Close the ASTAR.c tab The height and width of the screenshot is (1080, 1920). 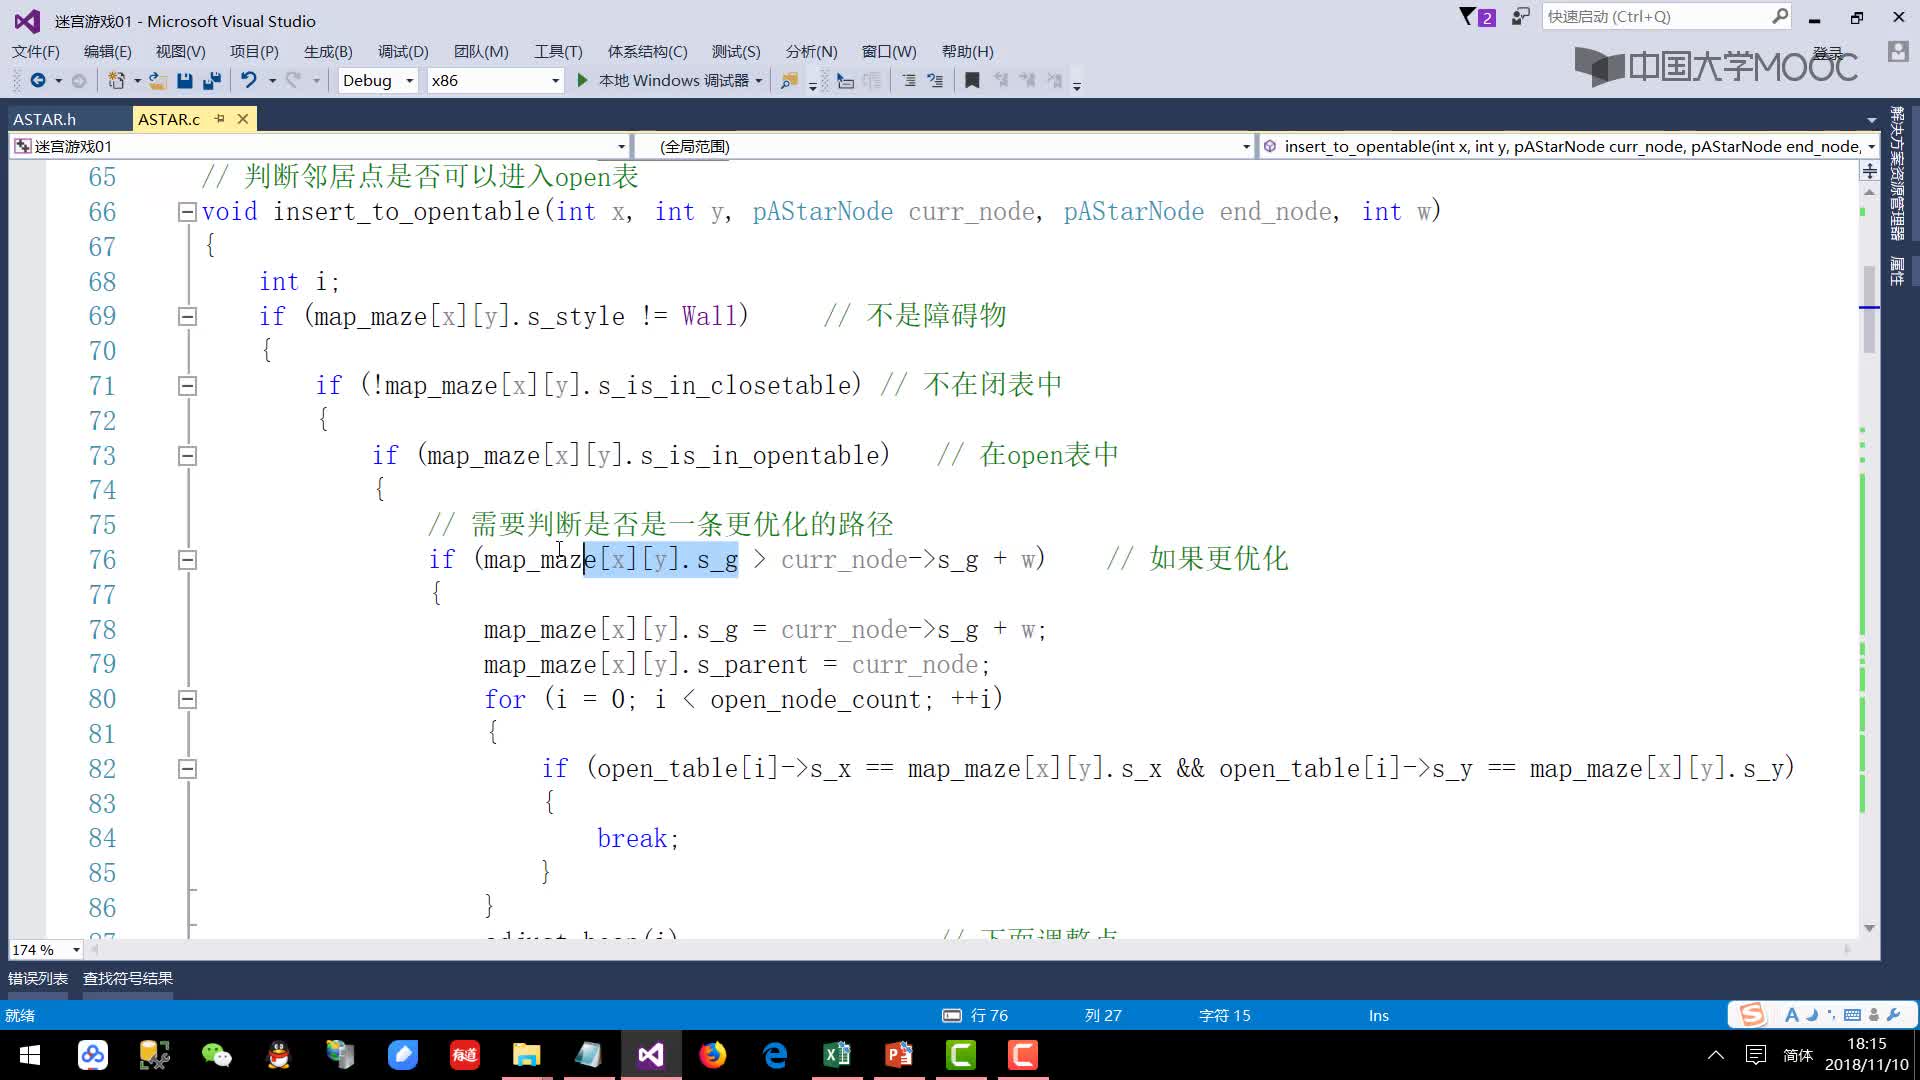242,118
